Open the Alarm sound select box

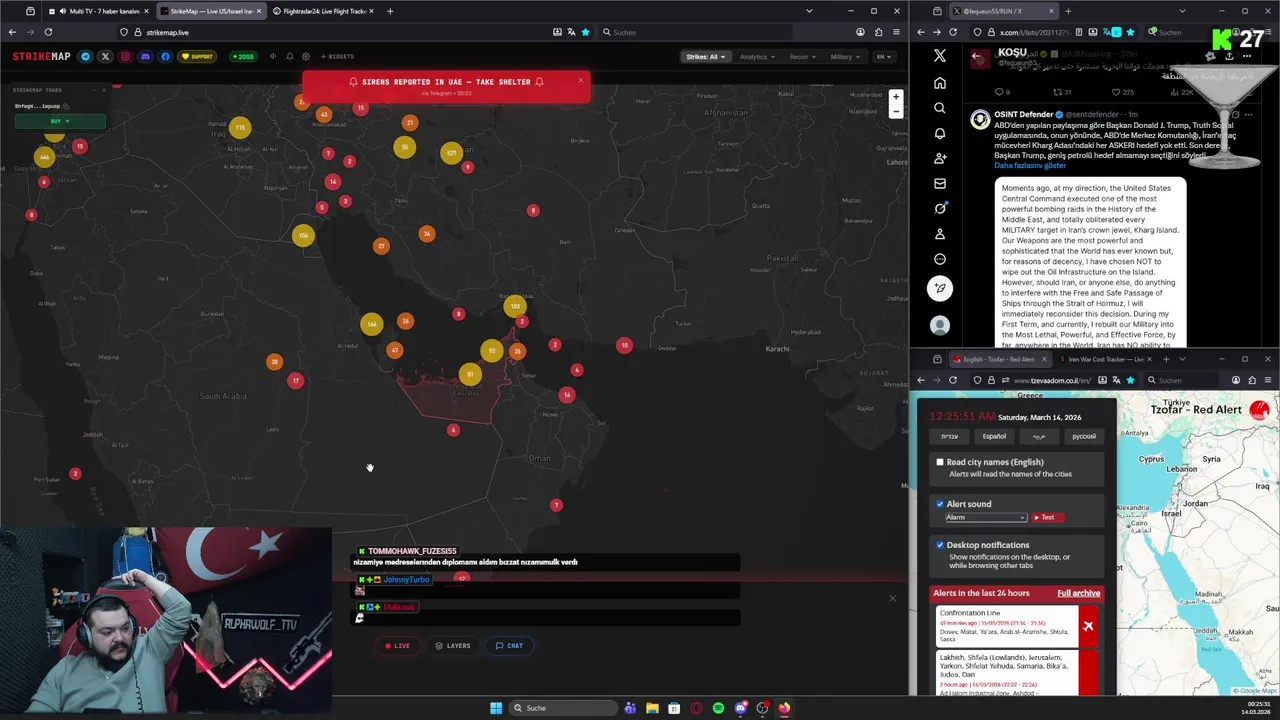(x=986, y=517)
